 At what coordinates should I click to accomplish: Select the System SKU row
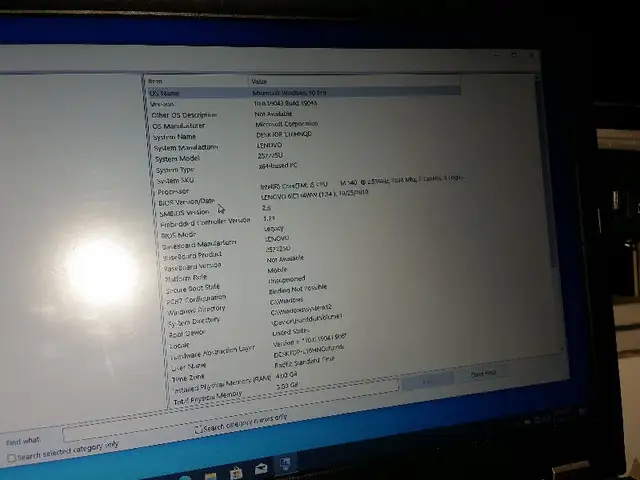point(176,180)
